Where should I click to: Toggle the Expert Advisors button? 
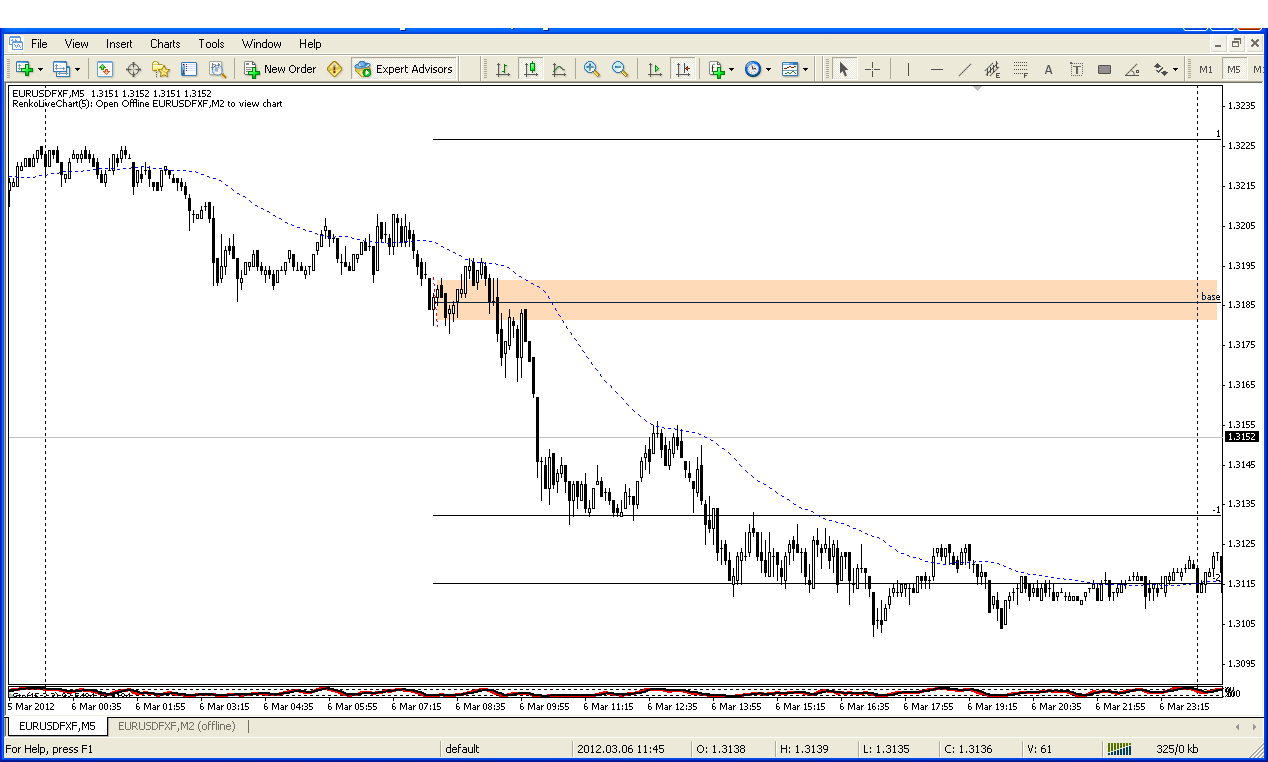404,69
